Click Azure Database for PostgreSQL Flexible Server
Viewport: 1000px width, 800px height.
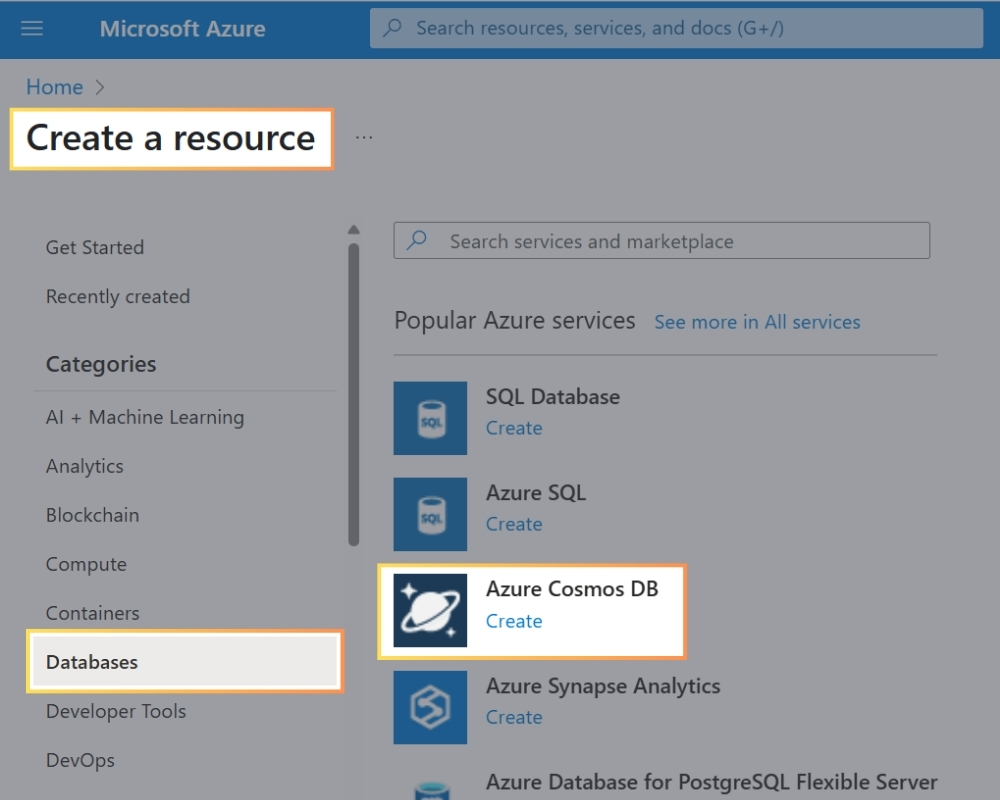coord(712,782)
